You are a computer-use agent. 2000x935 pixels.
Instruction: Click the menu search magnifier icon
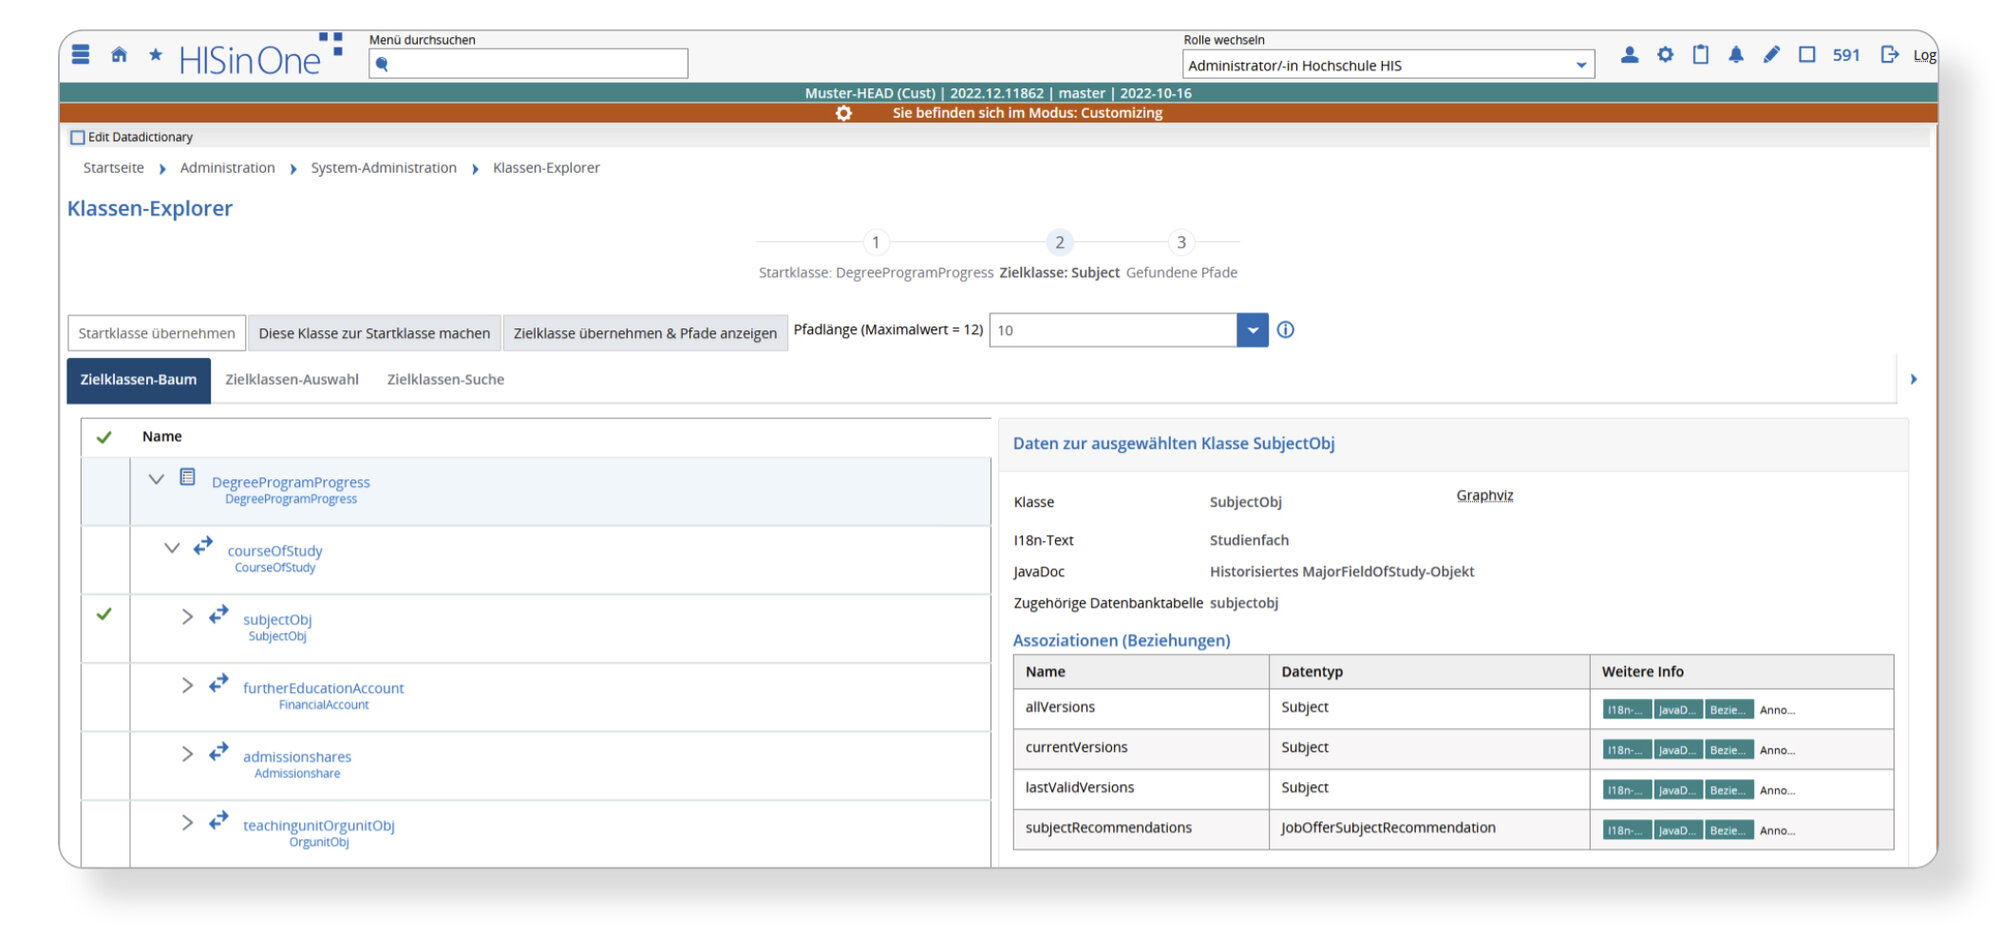(x=382, y=65)
